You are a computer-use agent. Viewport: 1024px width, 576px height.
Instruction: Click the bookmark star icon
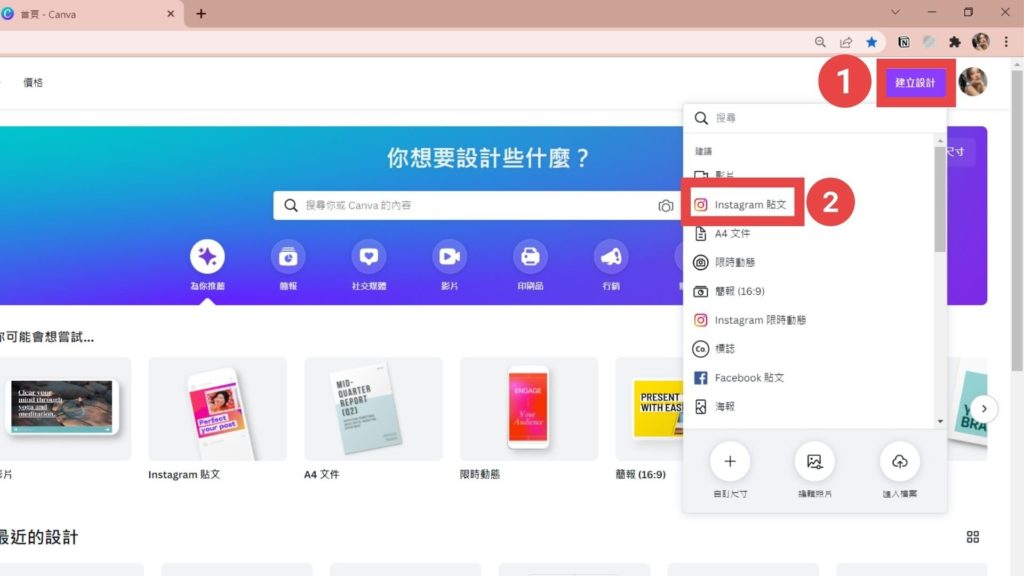tap(871, 42)
